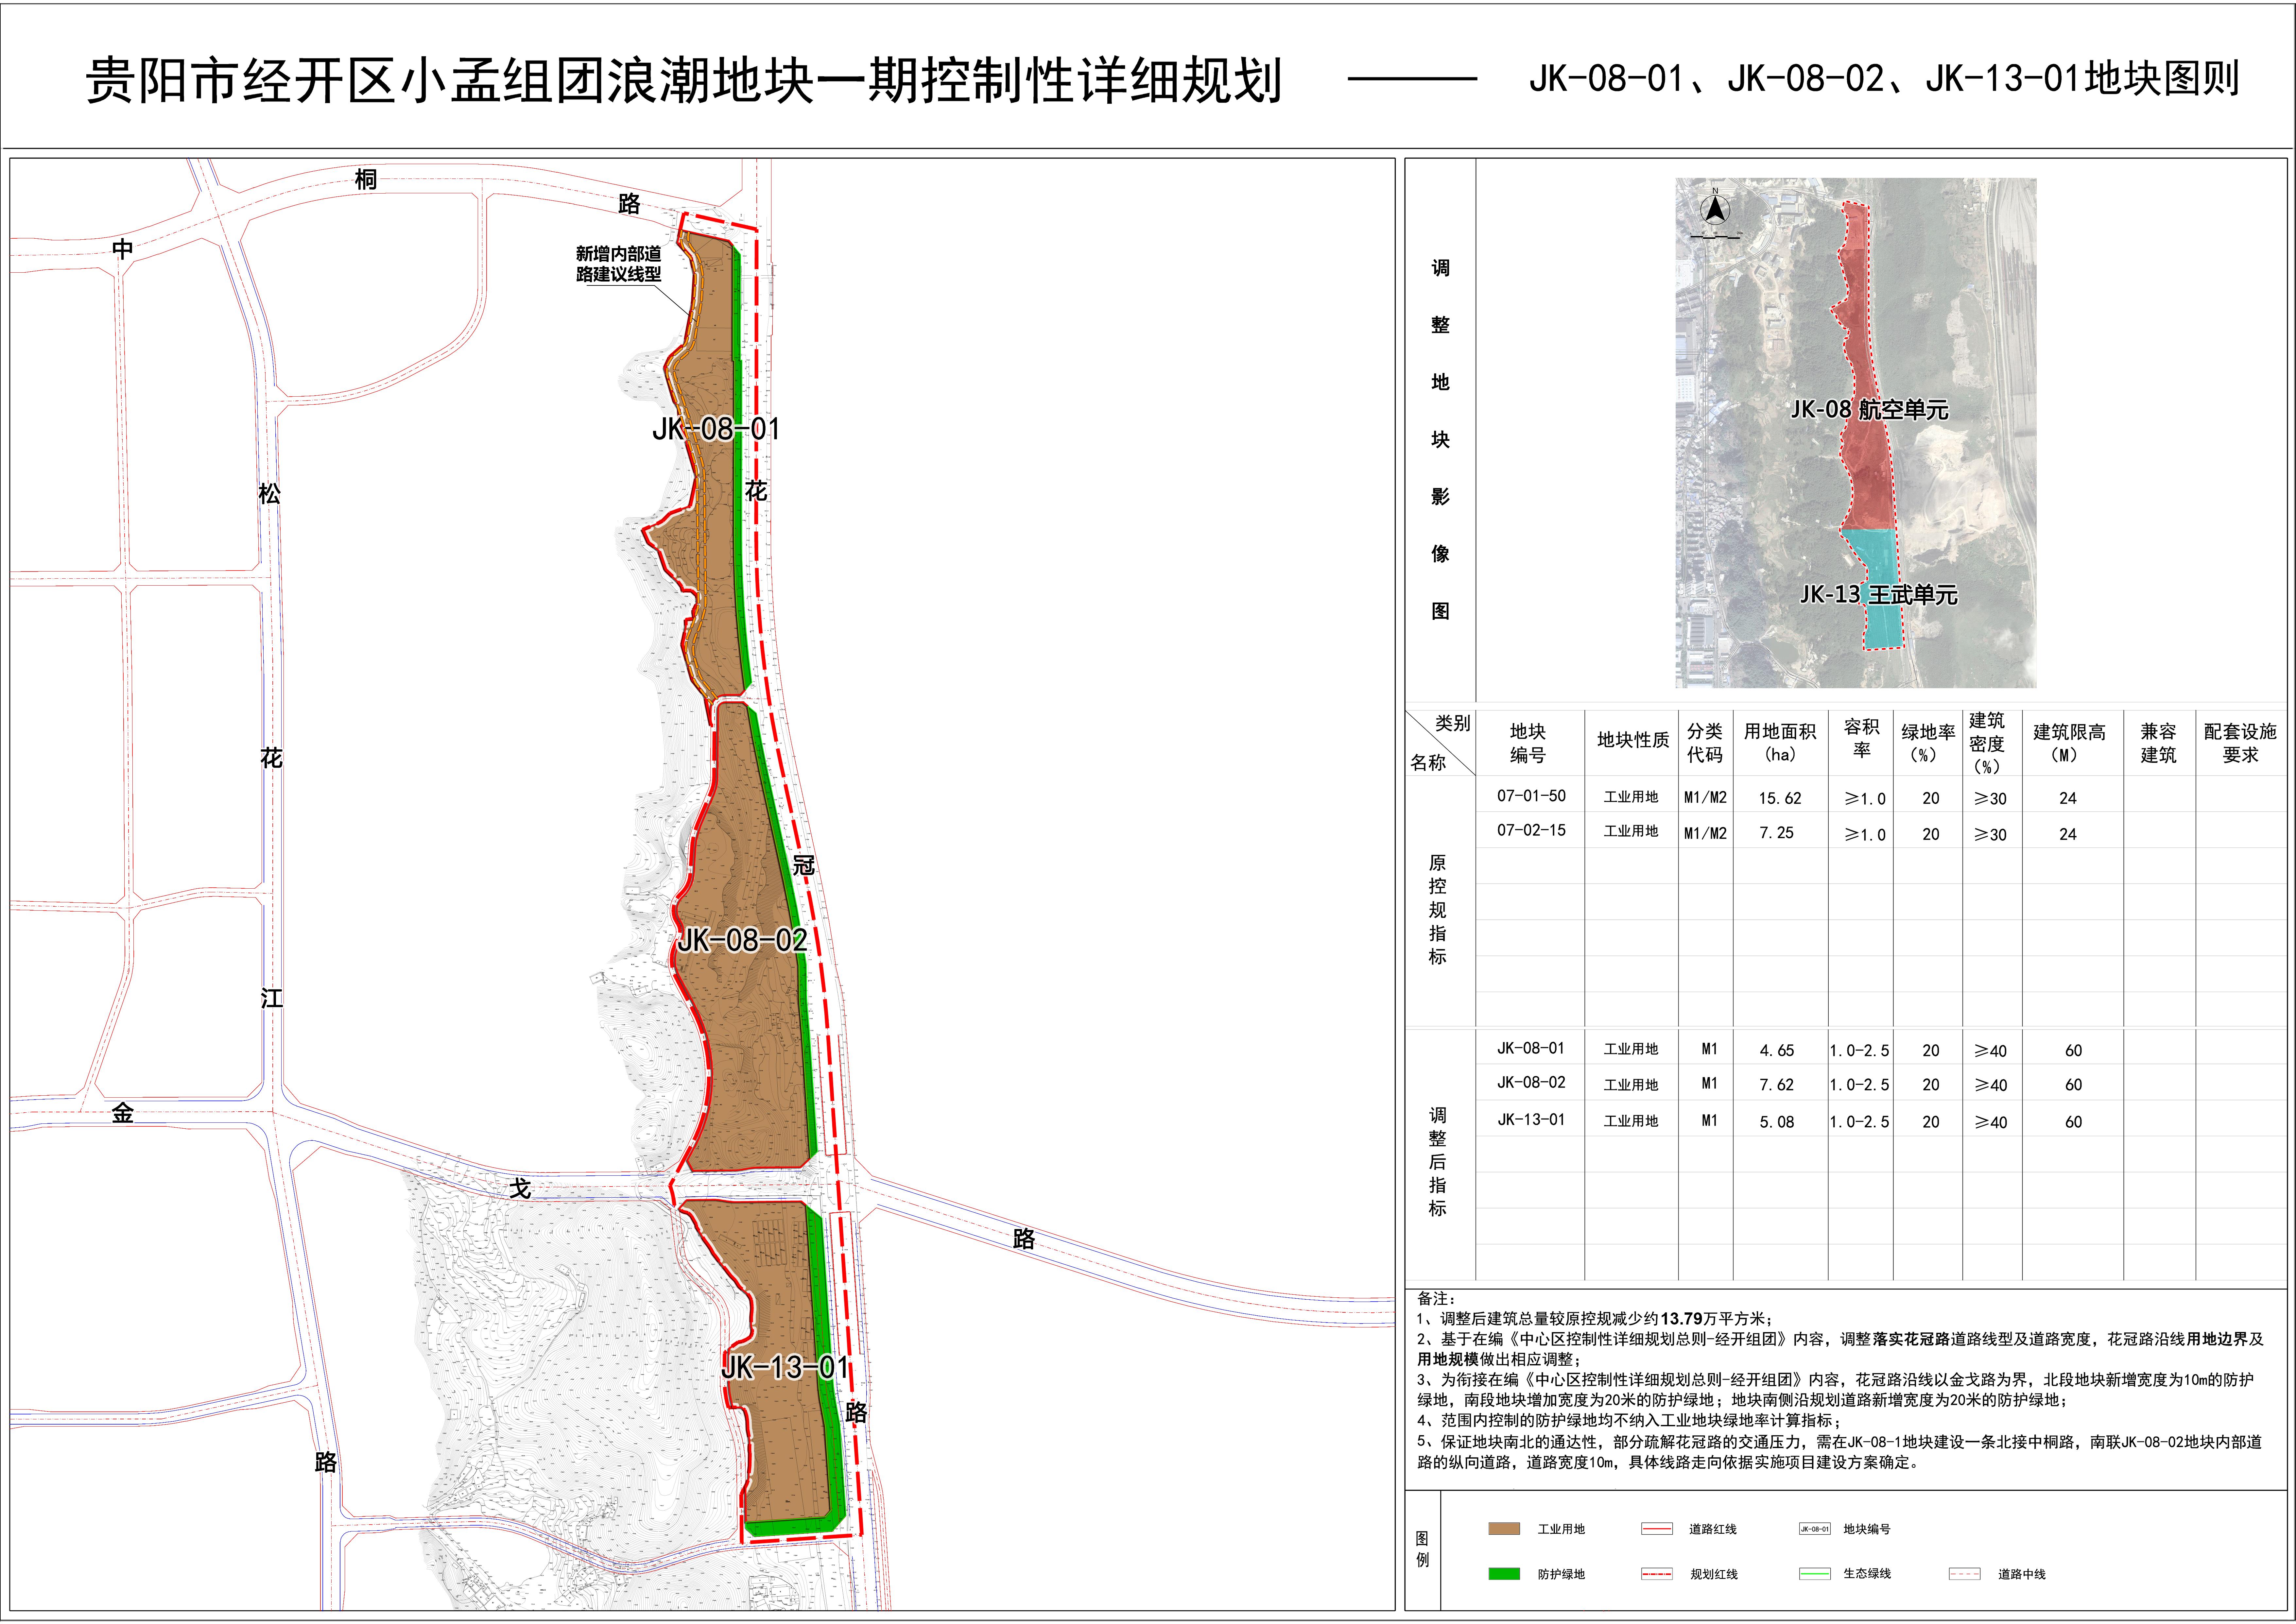Click the 地块性质 table column header
Image resolution: width=2296 pixels, height=1624 pixels.
(x=1633, y=740)
